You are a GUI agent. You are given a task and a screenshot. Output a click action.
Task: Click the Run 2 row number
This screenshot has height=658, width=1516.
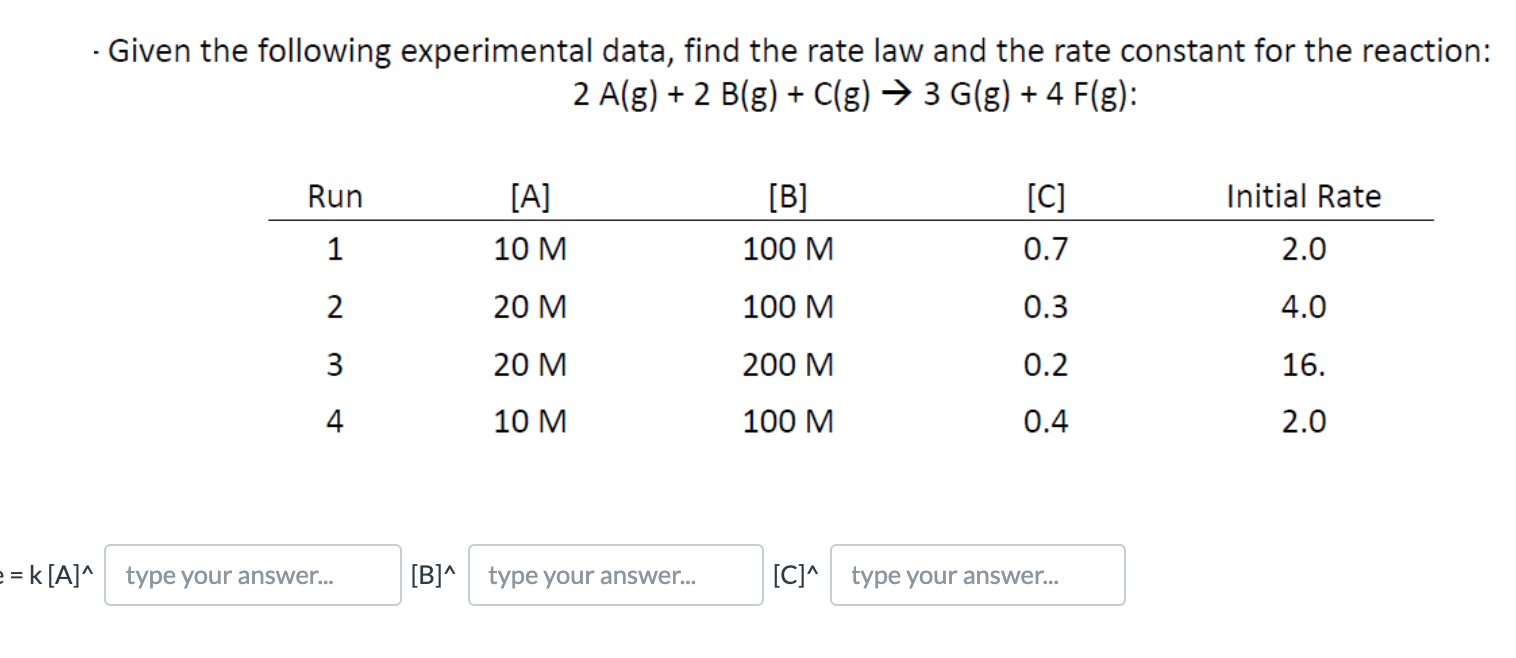[333, 307]
